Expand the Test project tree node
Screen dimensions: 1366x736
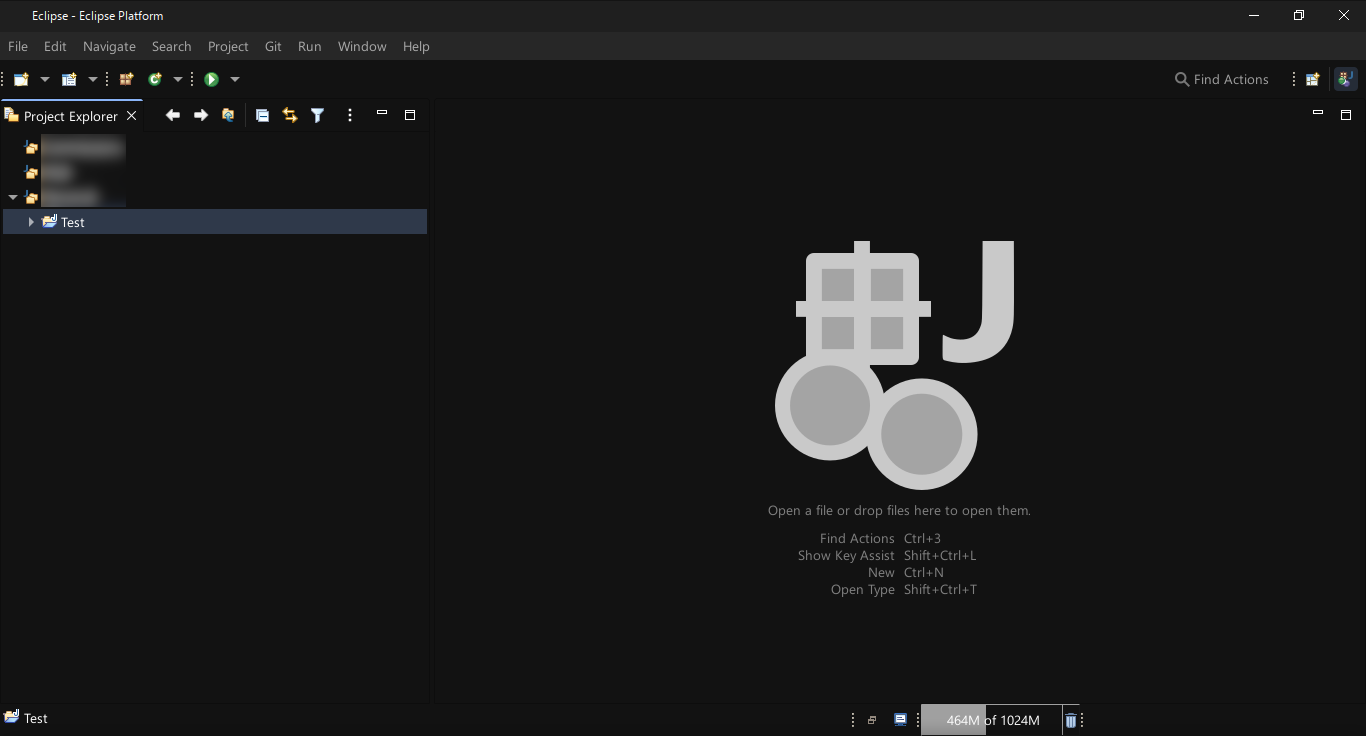31,222
